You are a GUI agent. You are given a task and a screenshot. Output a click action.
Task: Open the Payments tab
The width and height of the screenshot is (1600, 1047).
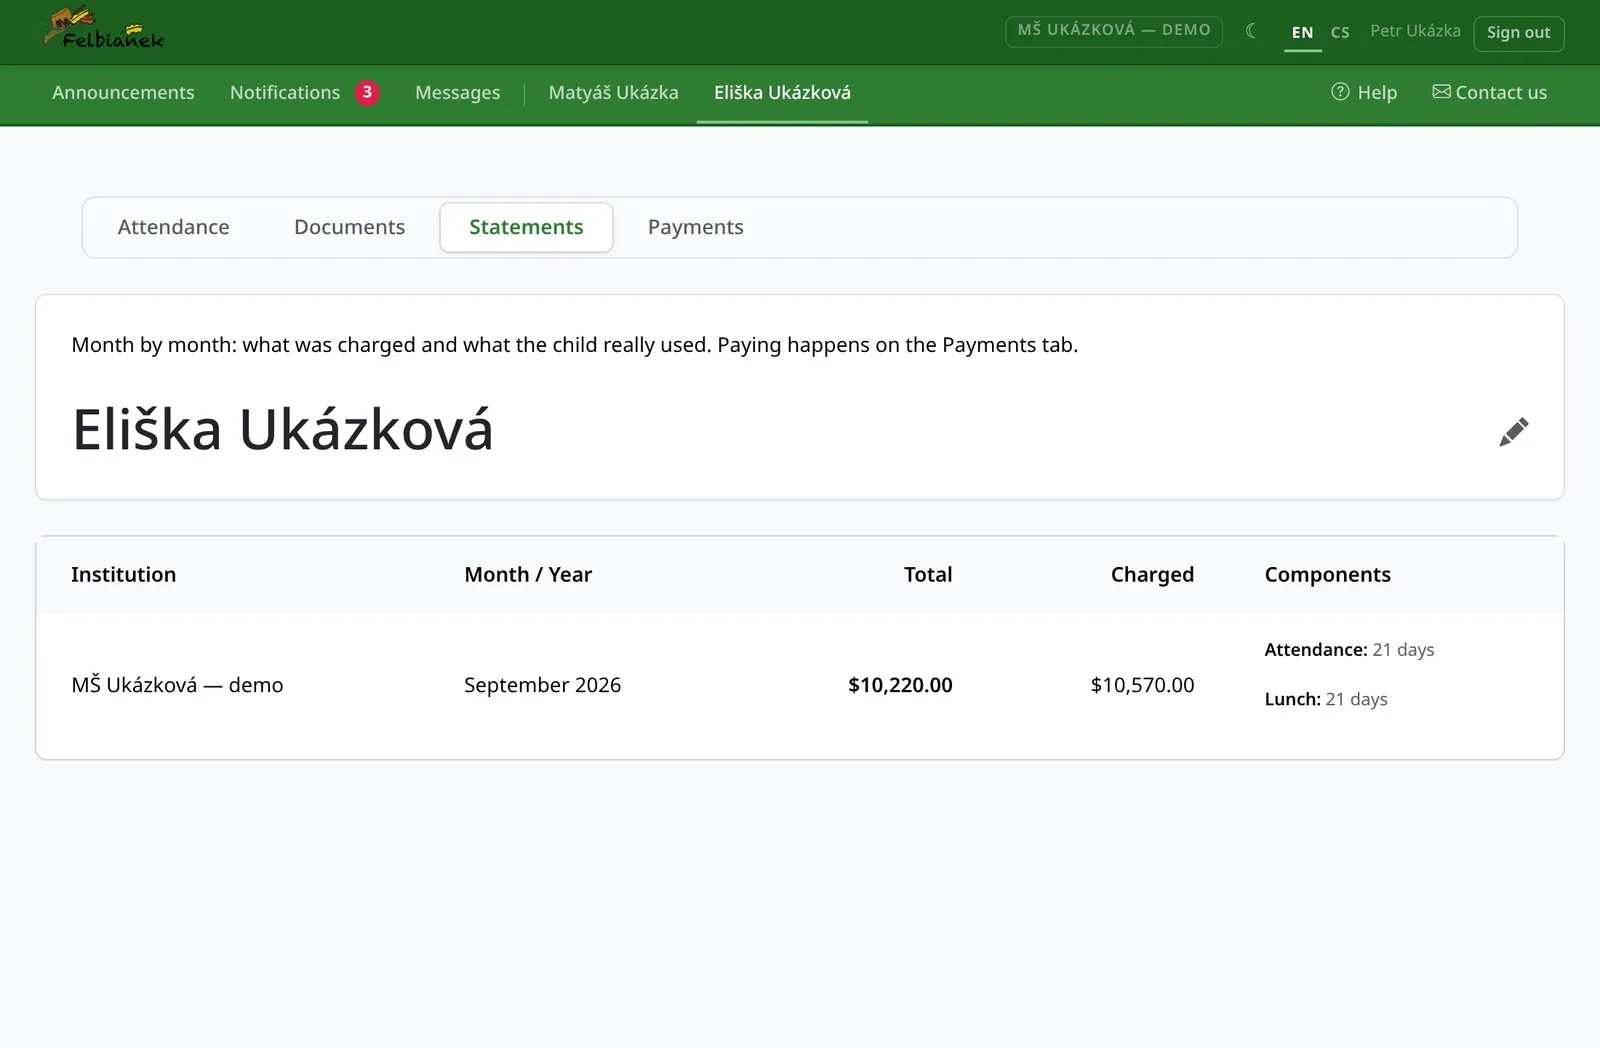[x=695, y=227]
